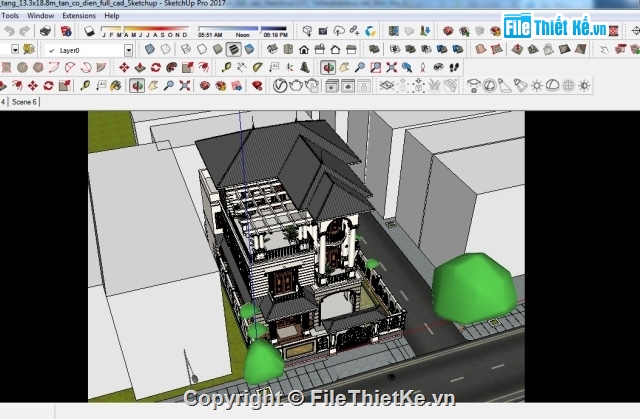Select Tape Measure tool in third row
The width and height of the screenshot is (640, 419).
click(x=226, y=67)
